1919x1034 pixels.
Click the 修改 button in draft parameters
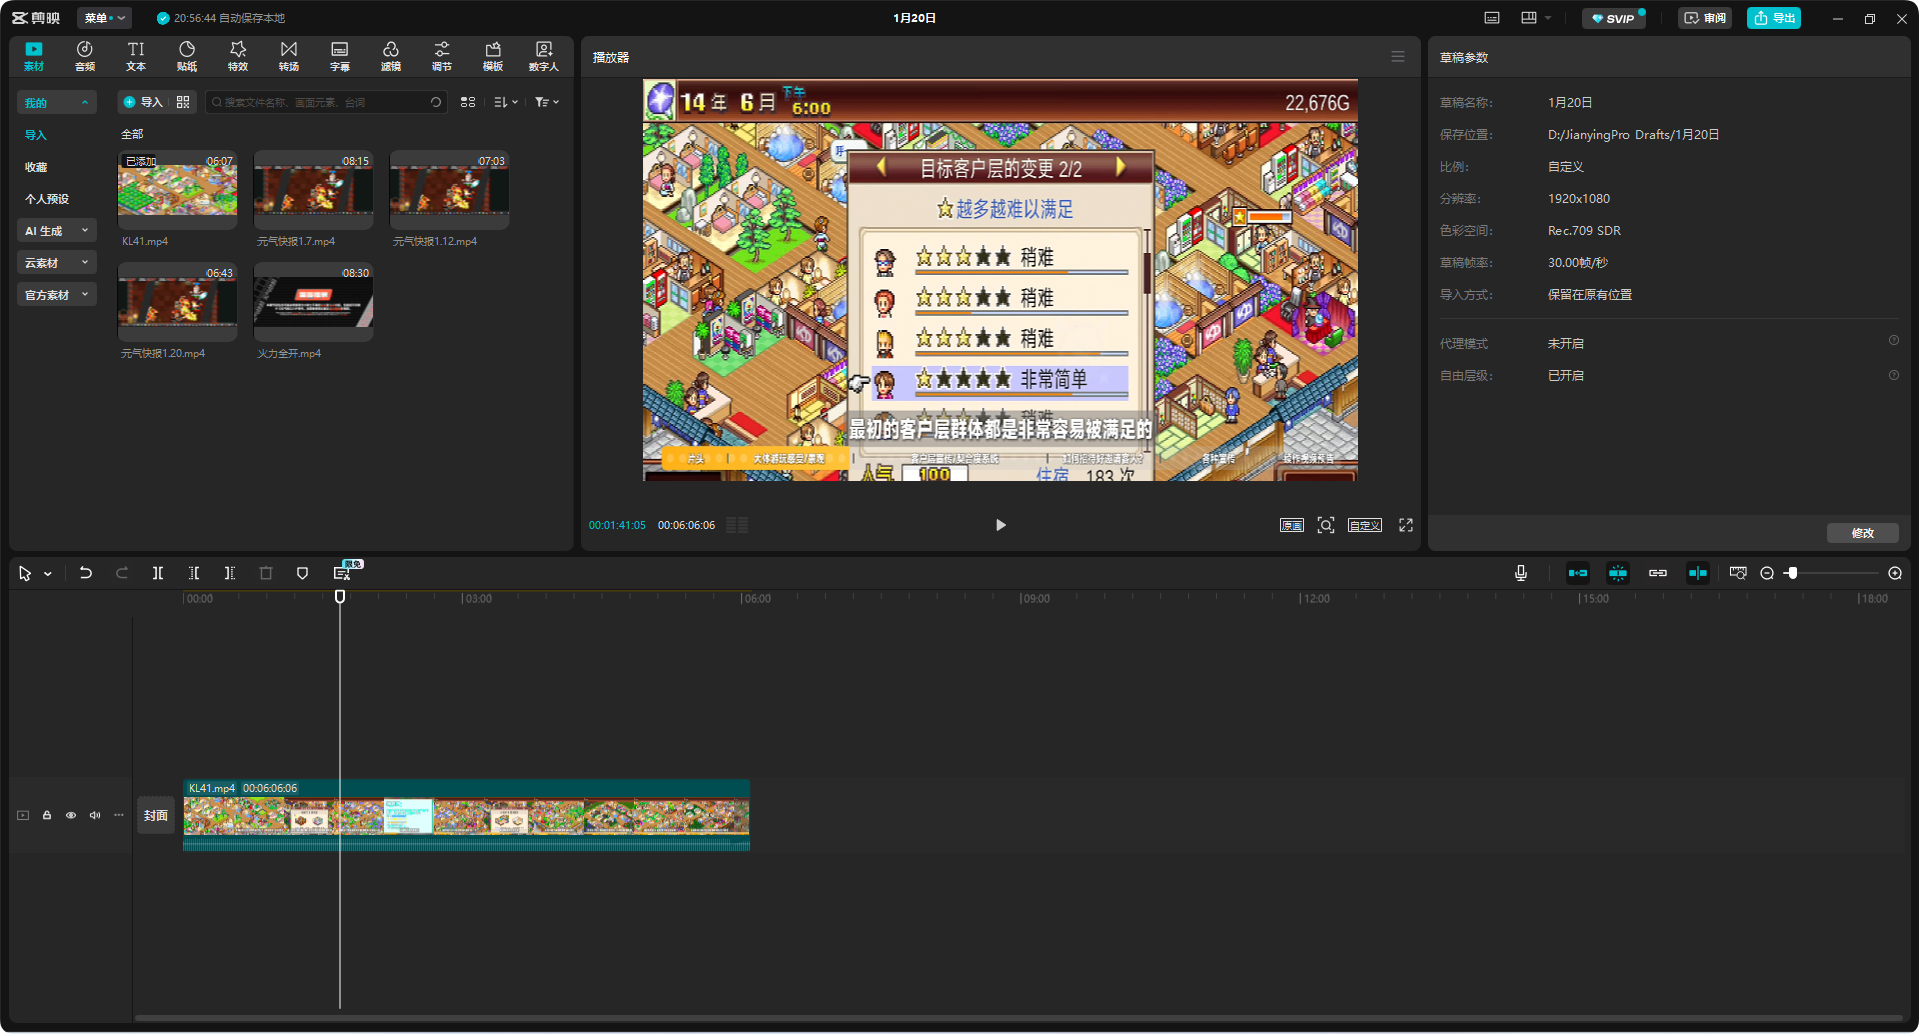click(x=1862, y=533)
